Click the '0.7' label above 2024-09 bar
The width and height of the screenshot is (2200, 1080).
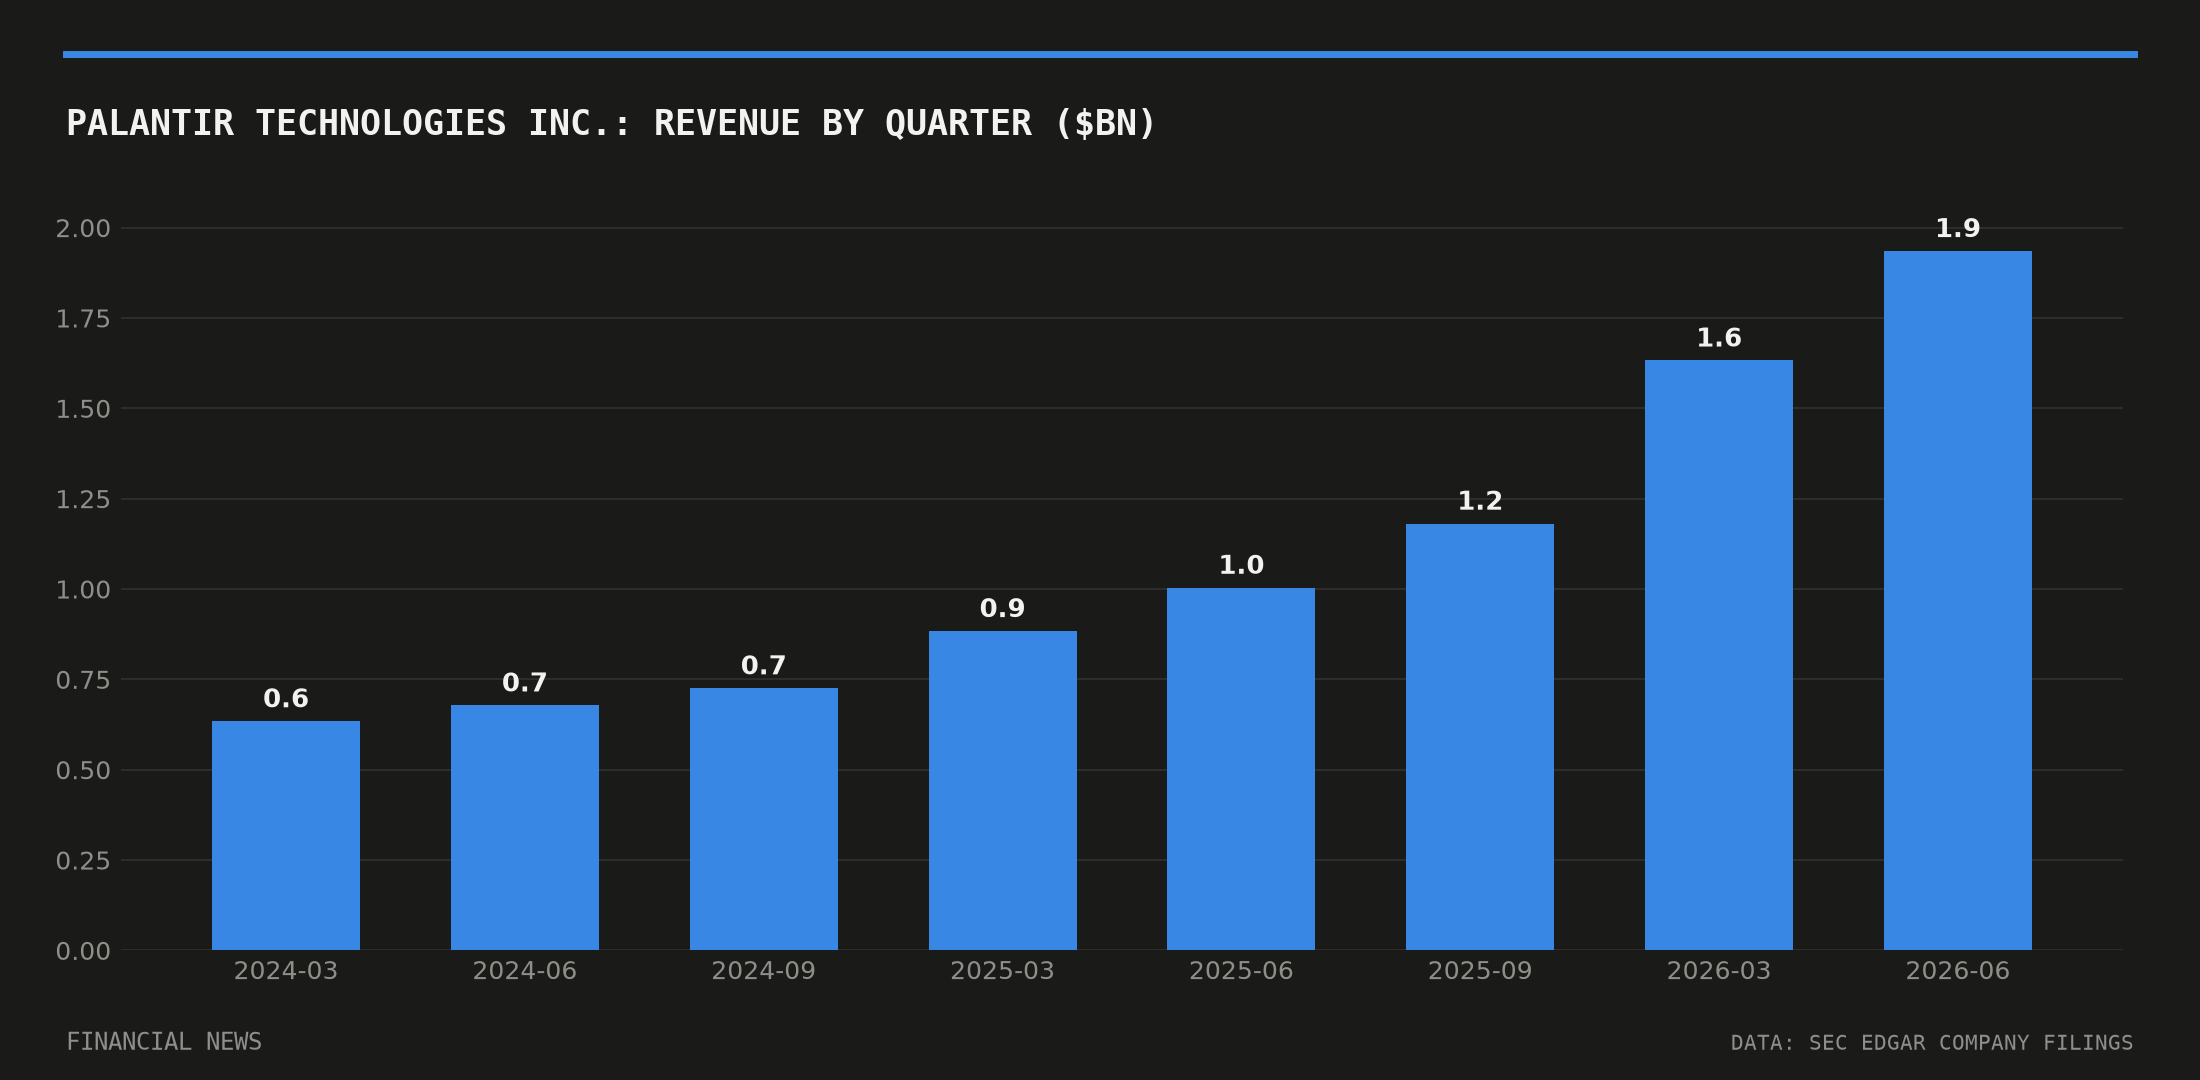764,666
